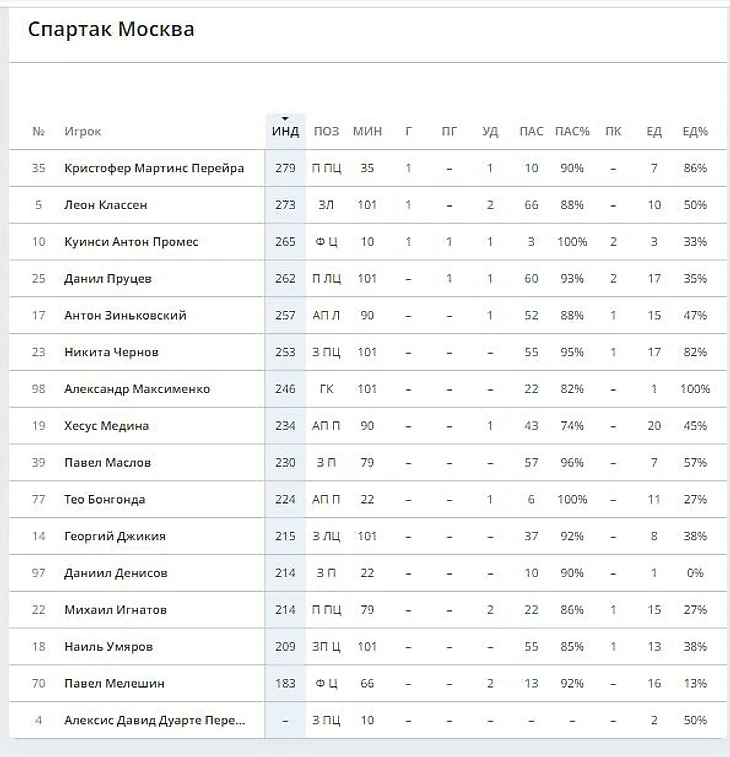Click the Спартак Москва team title

(111, 29)
